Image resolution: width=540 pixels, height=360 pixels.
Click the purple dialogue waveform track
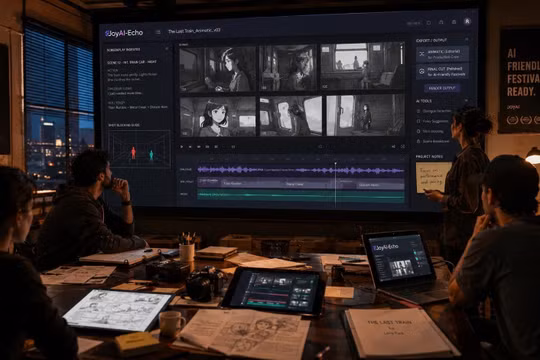[301, 170]
